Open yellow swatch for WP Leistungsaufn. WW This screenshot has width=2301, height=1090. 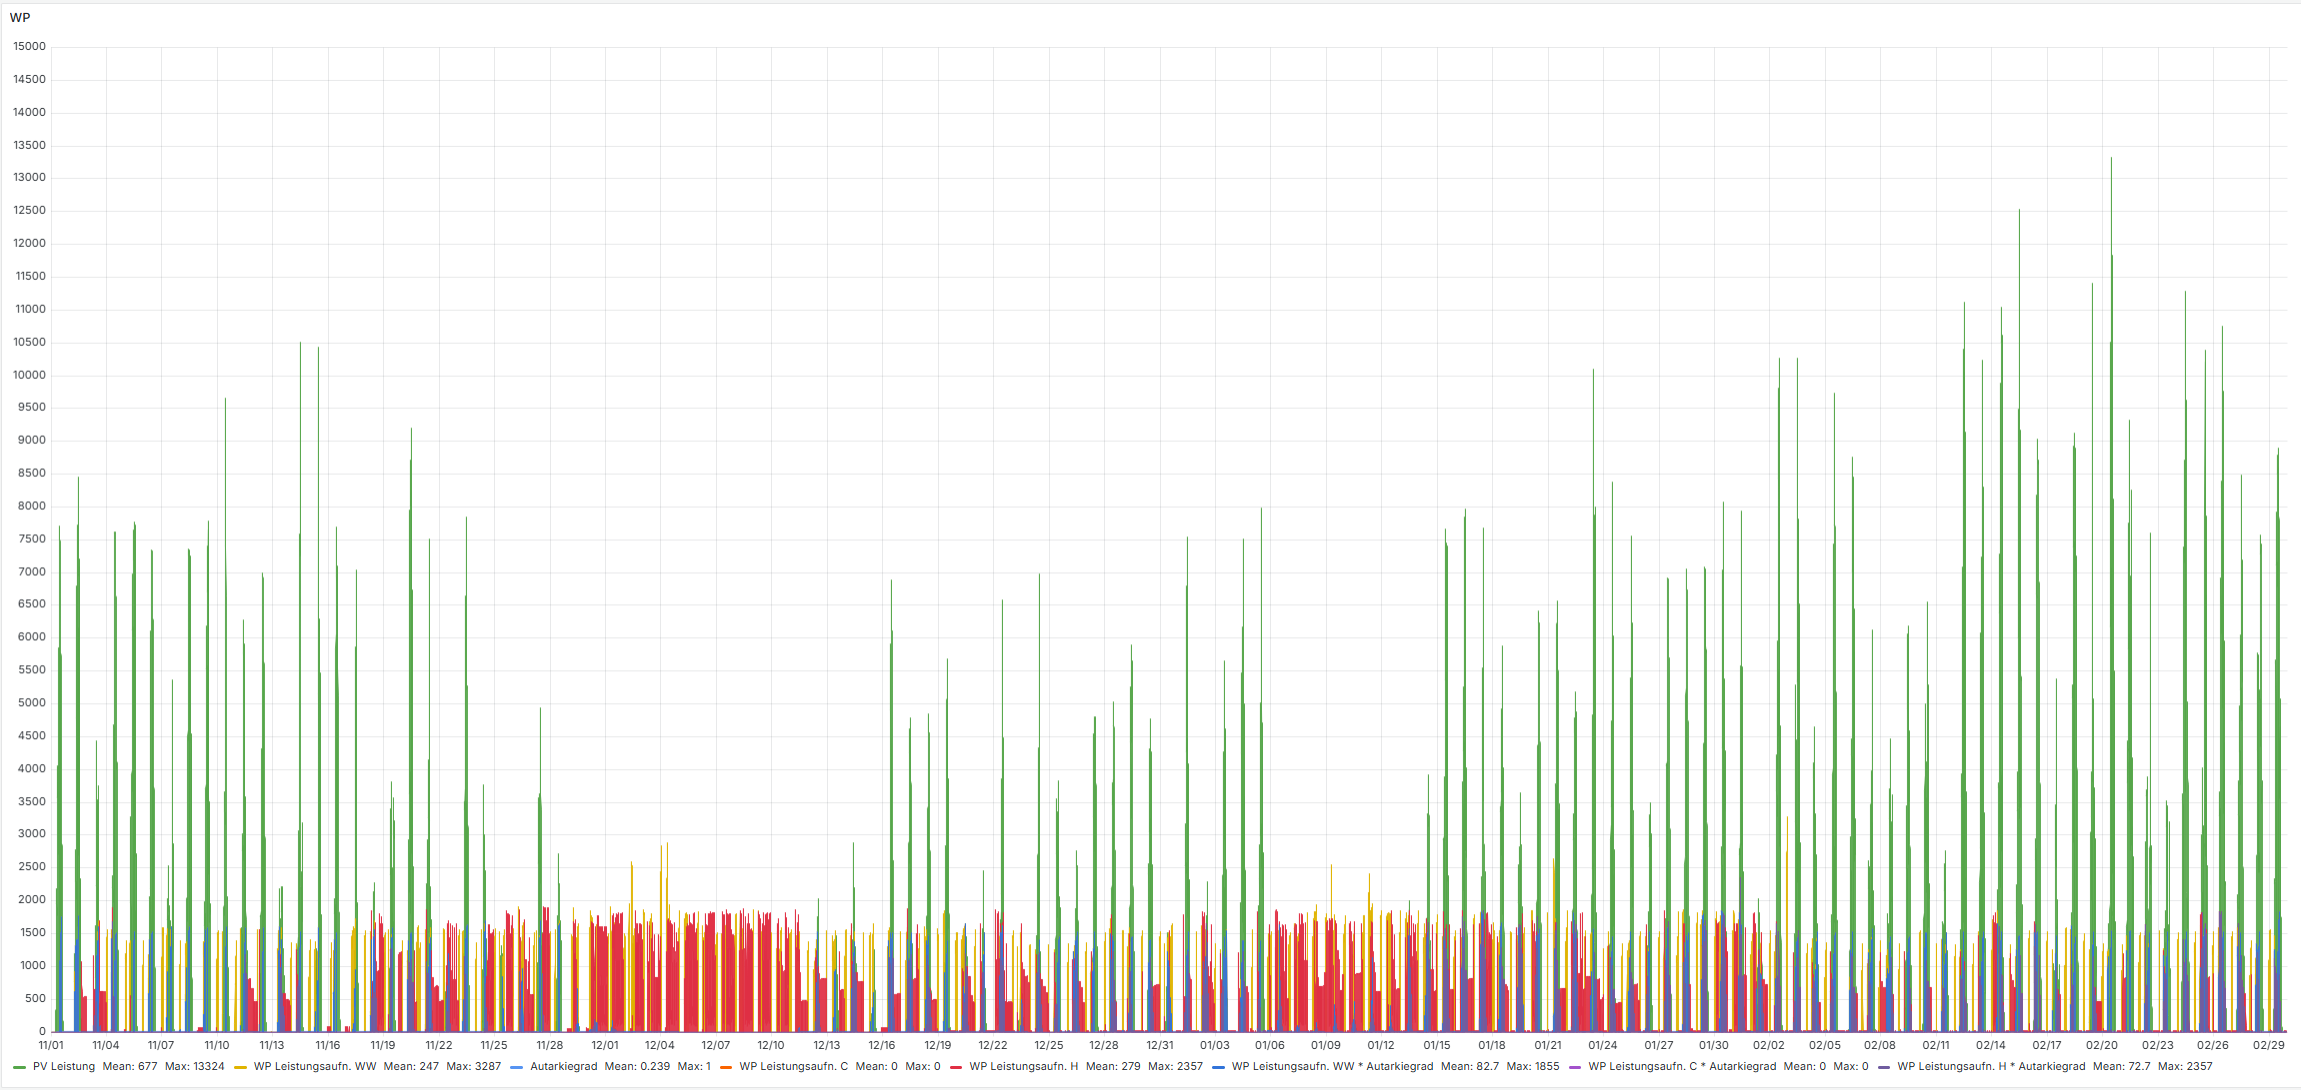(240, 1067)
